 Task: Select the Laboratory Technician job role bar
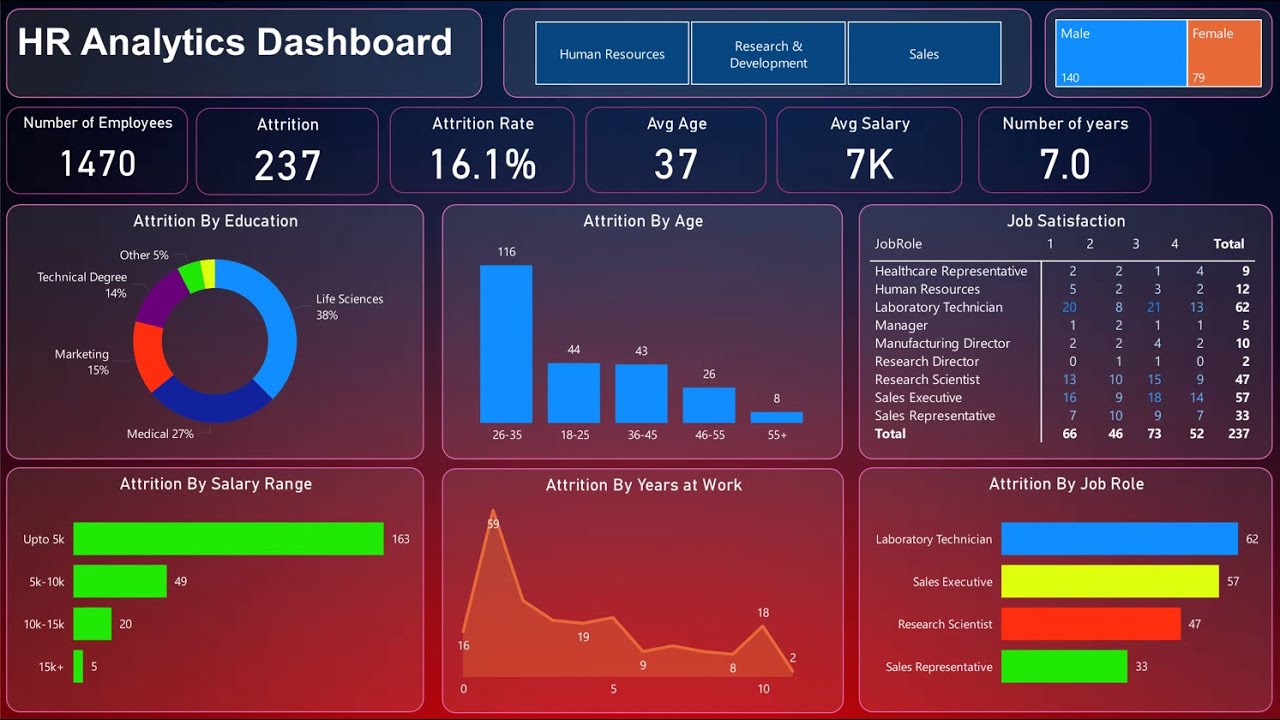click(1119, 539)
